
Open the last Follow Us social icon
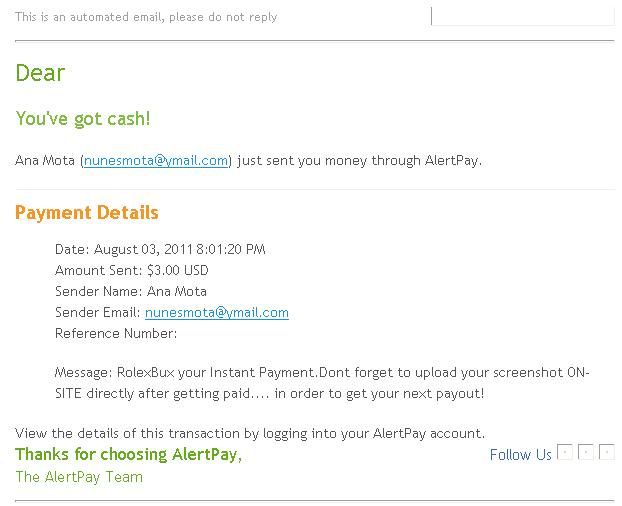pyautogui.click(x=607, y=452)
